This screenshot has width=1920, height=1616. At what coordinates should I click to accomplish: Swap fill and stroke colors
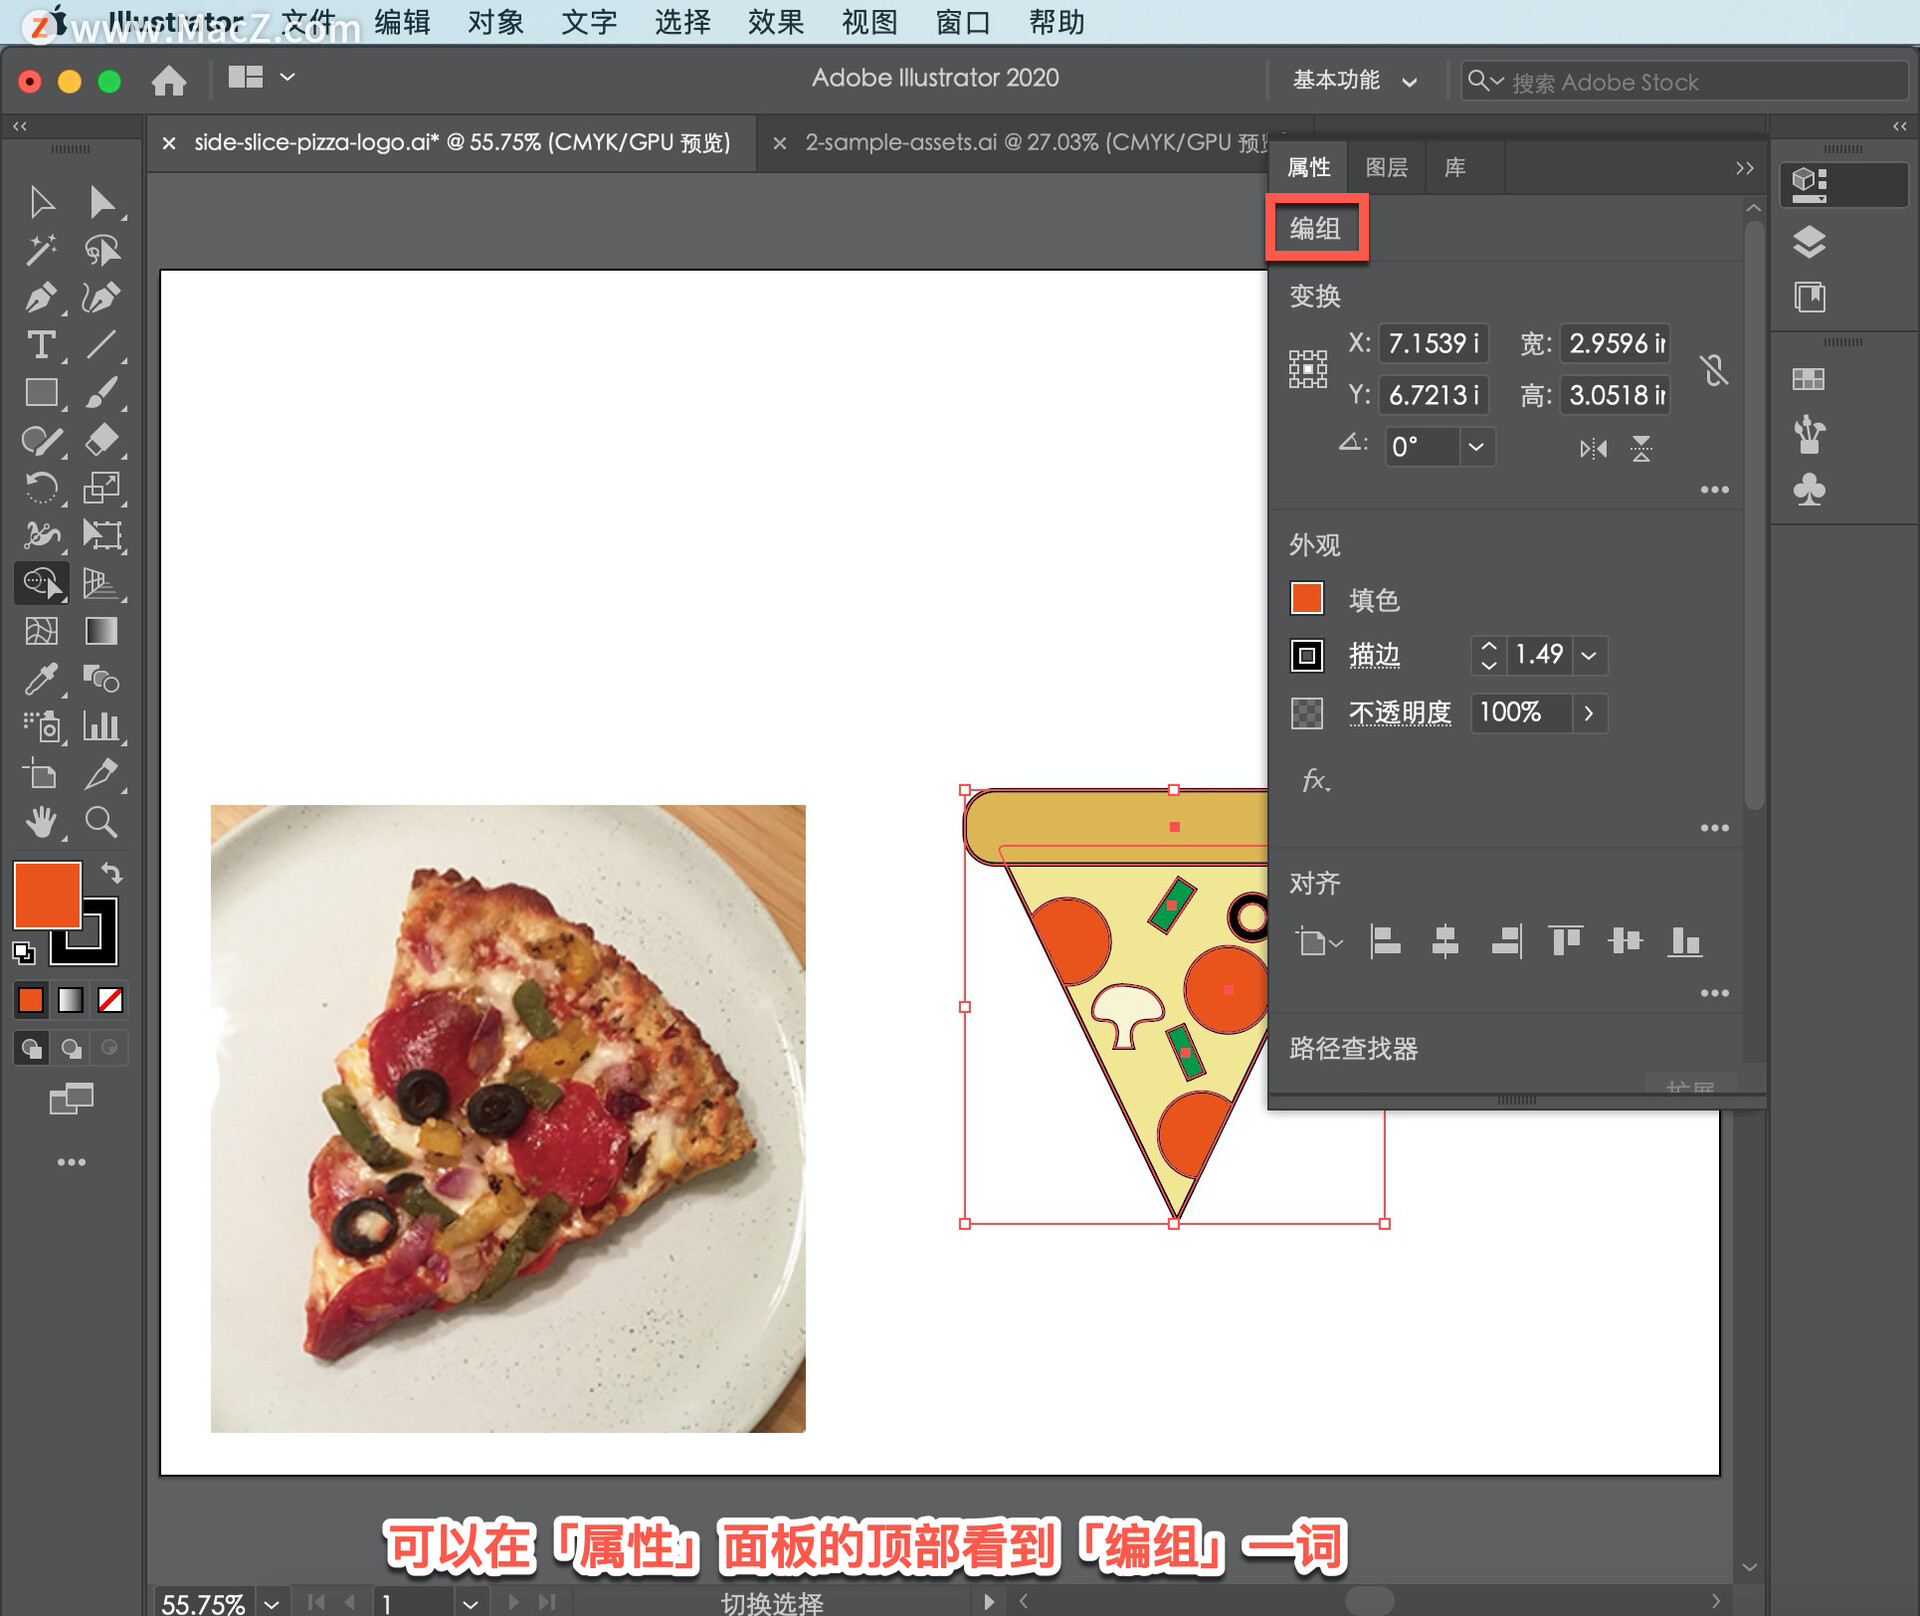pyautogui.click(x=112, y=873)
